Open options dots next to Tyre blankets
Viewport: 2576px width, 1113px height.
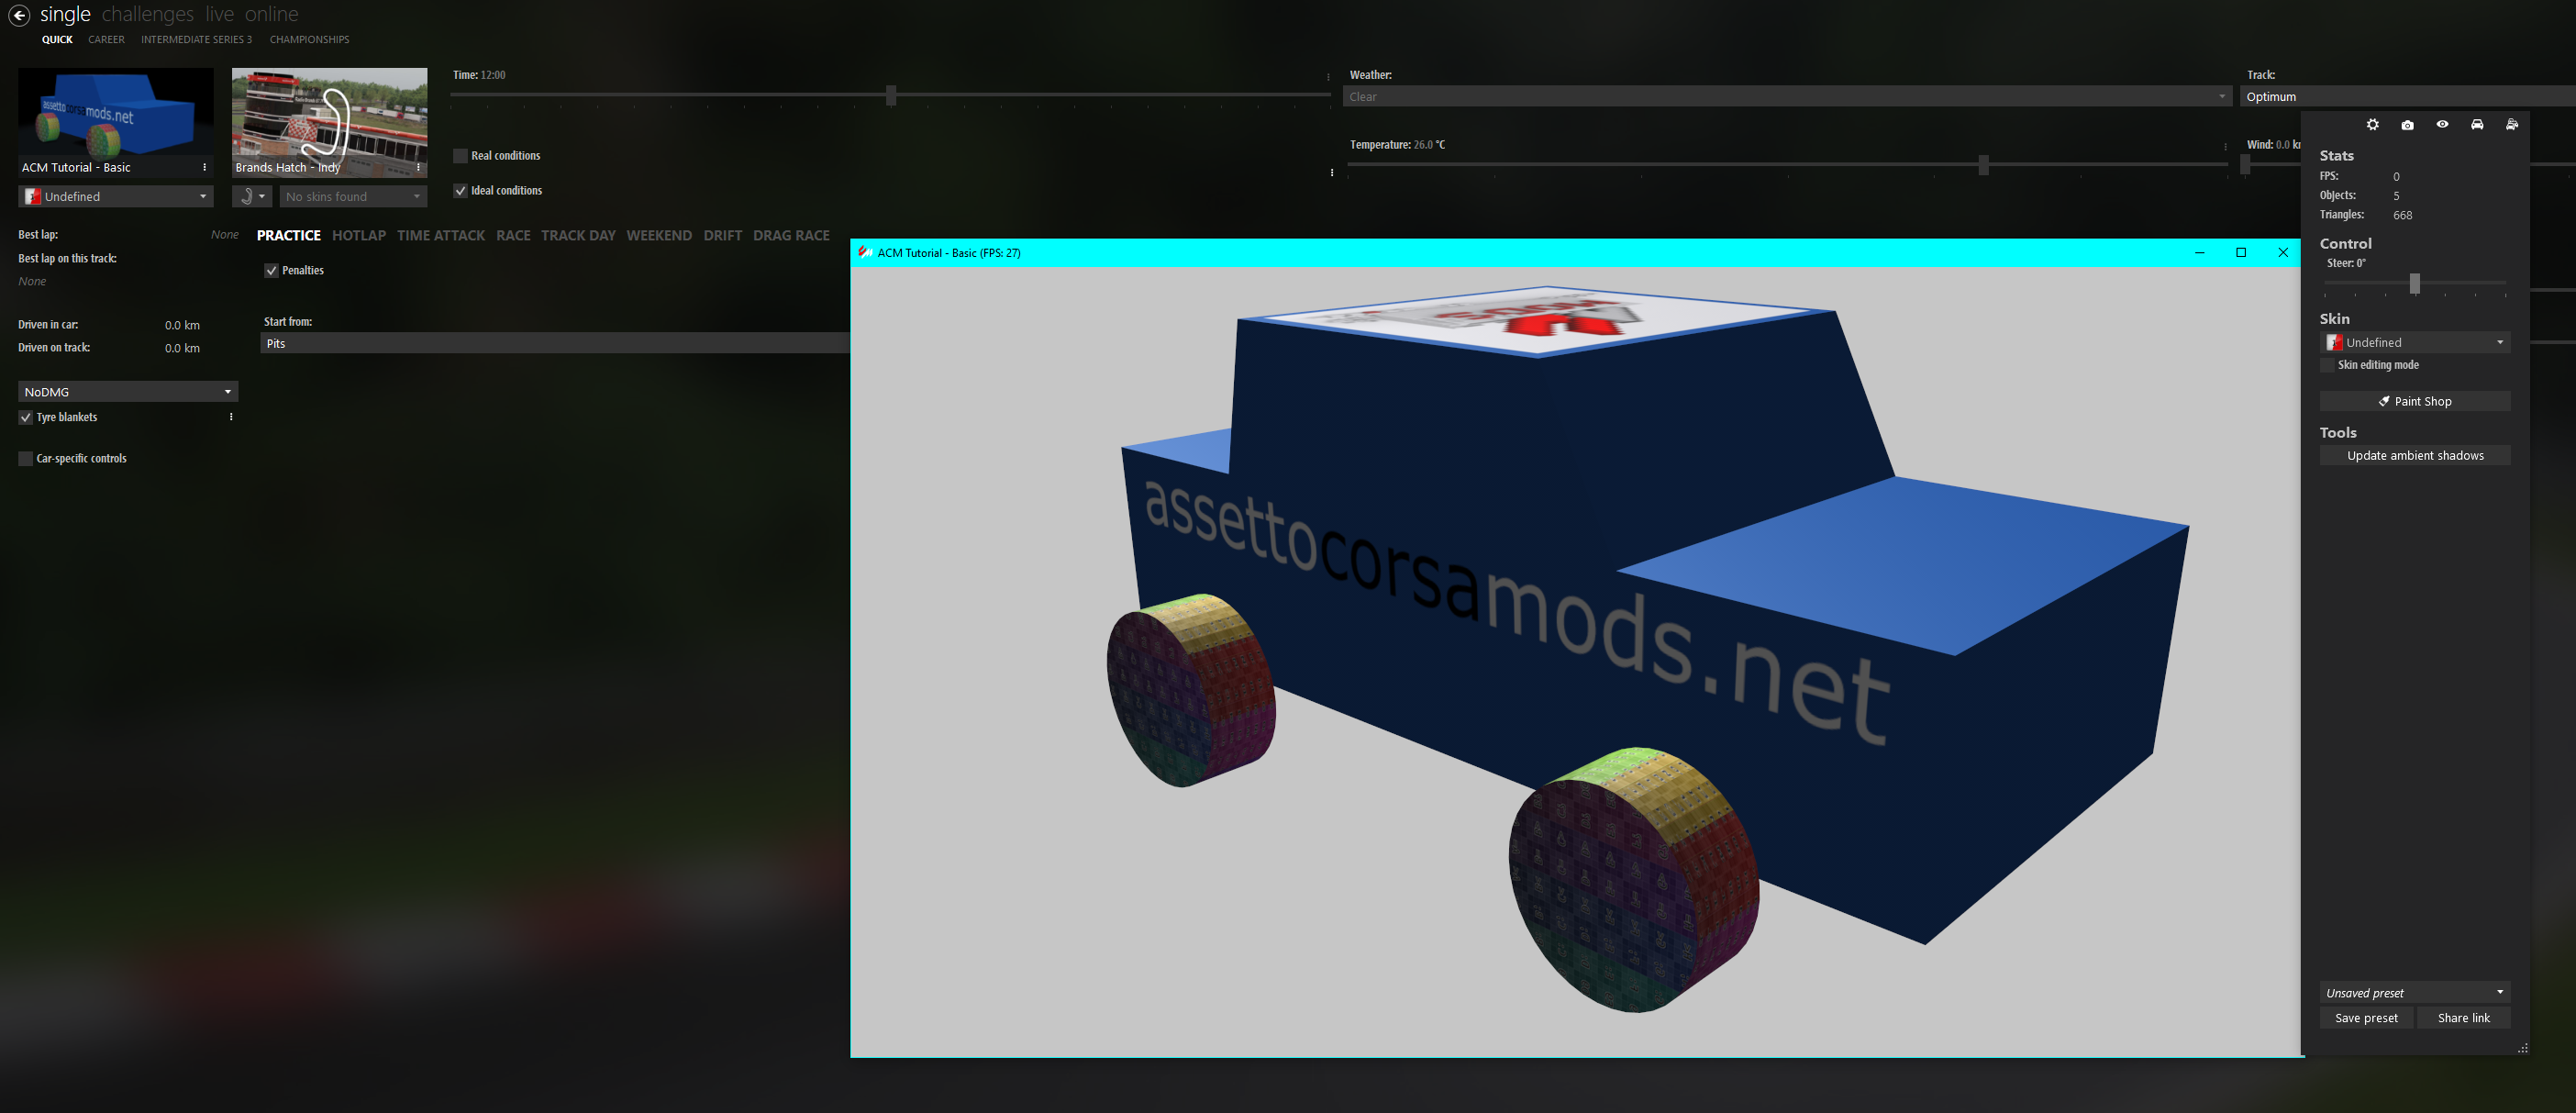(x=231, y=417)
